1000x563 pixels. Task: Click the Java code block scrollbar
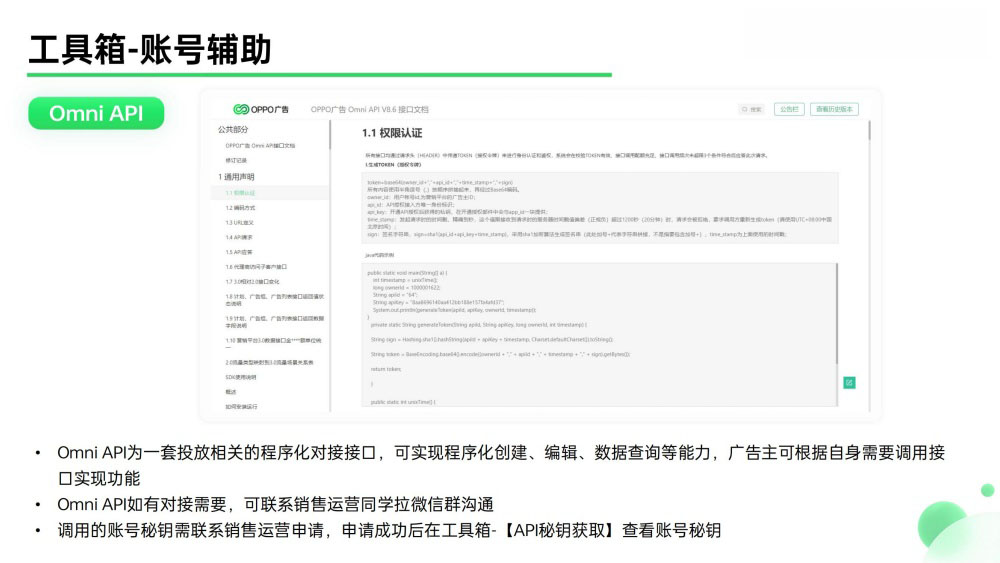tap(837, 314)
